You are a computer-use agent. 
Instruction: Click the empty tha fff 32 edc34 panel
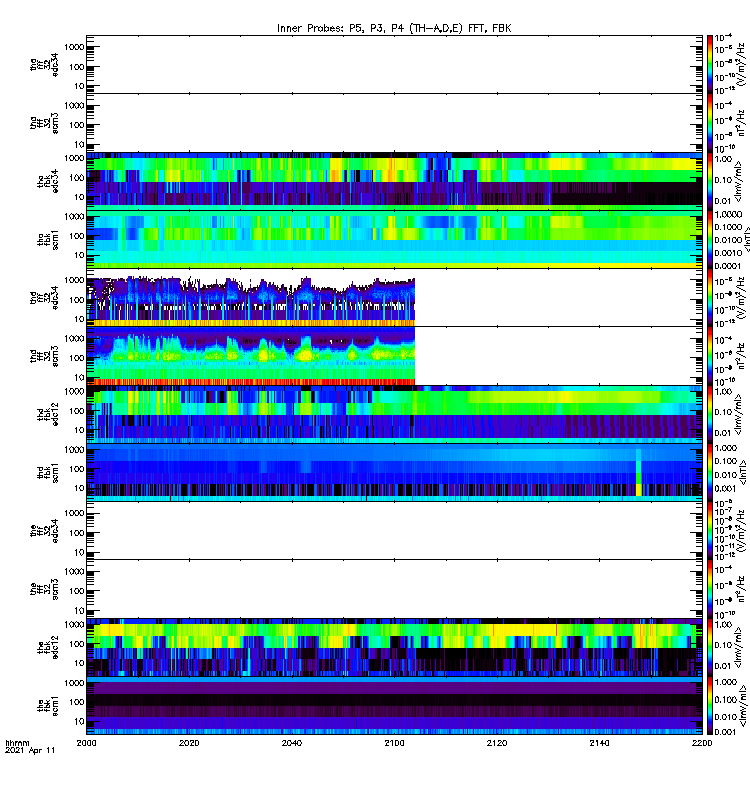pyautogui.click(x=394, y=65)
